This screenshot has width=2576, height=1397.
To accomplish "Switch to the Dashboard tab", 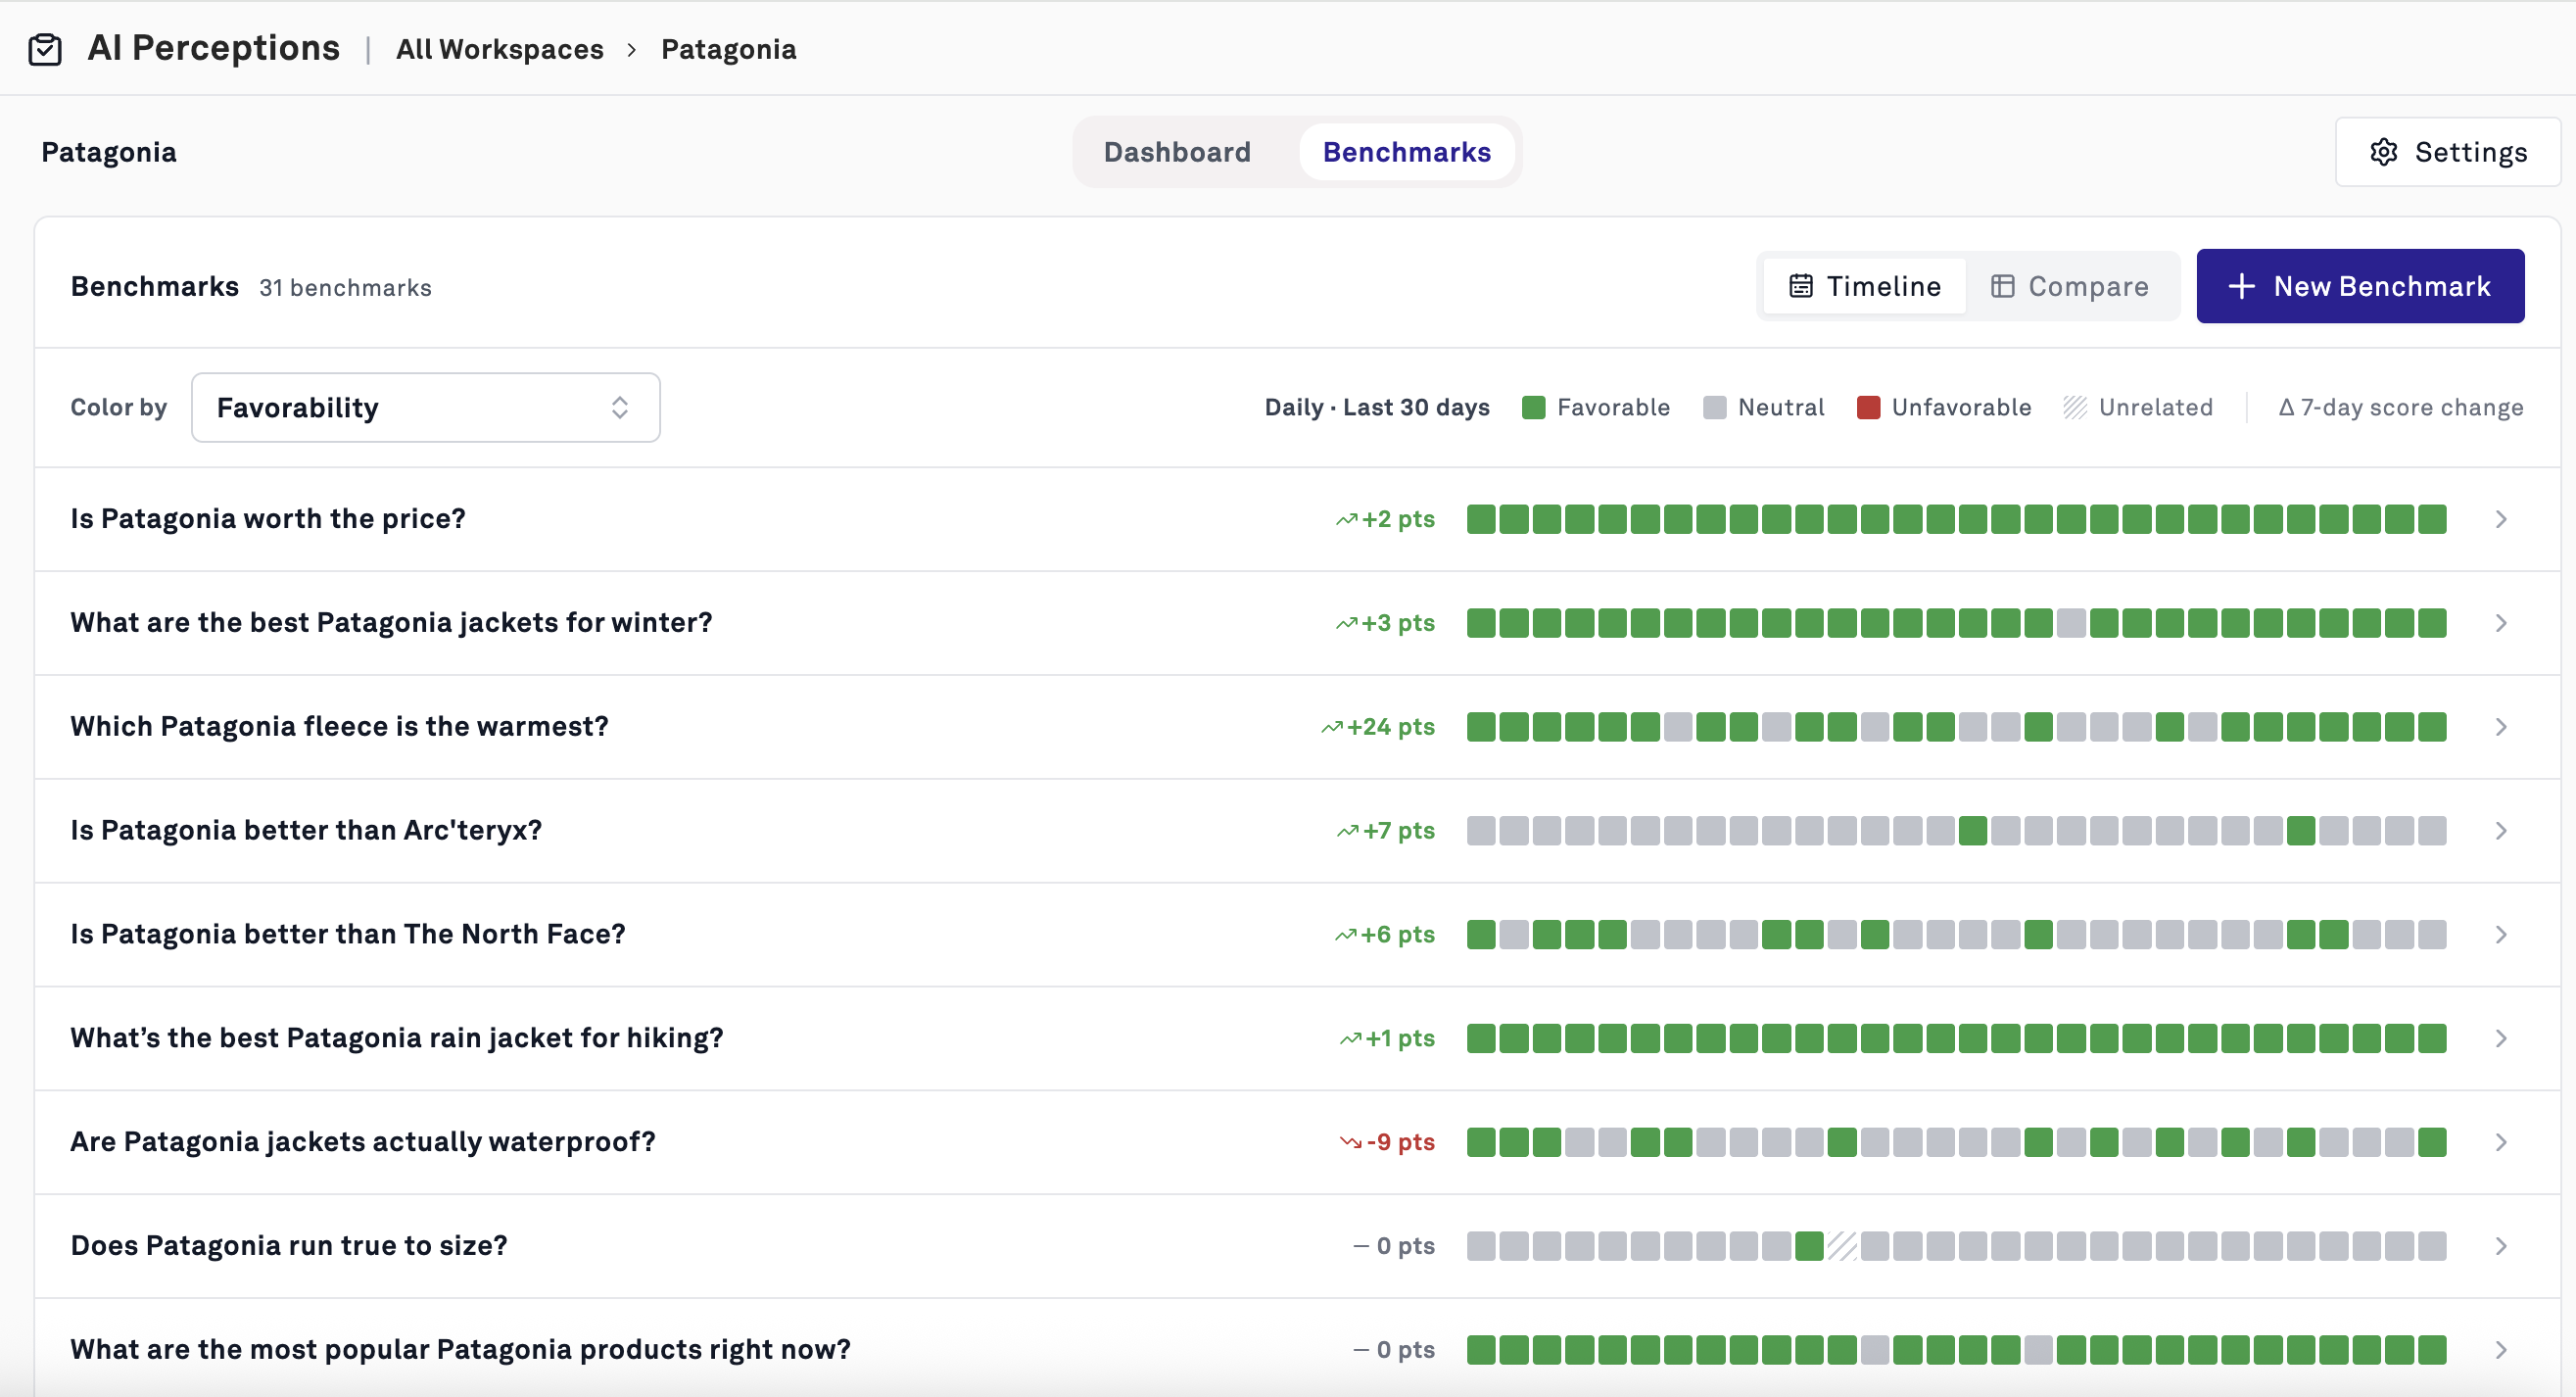I will point(1177,152).
